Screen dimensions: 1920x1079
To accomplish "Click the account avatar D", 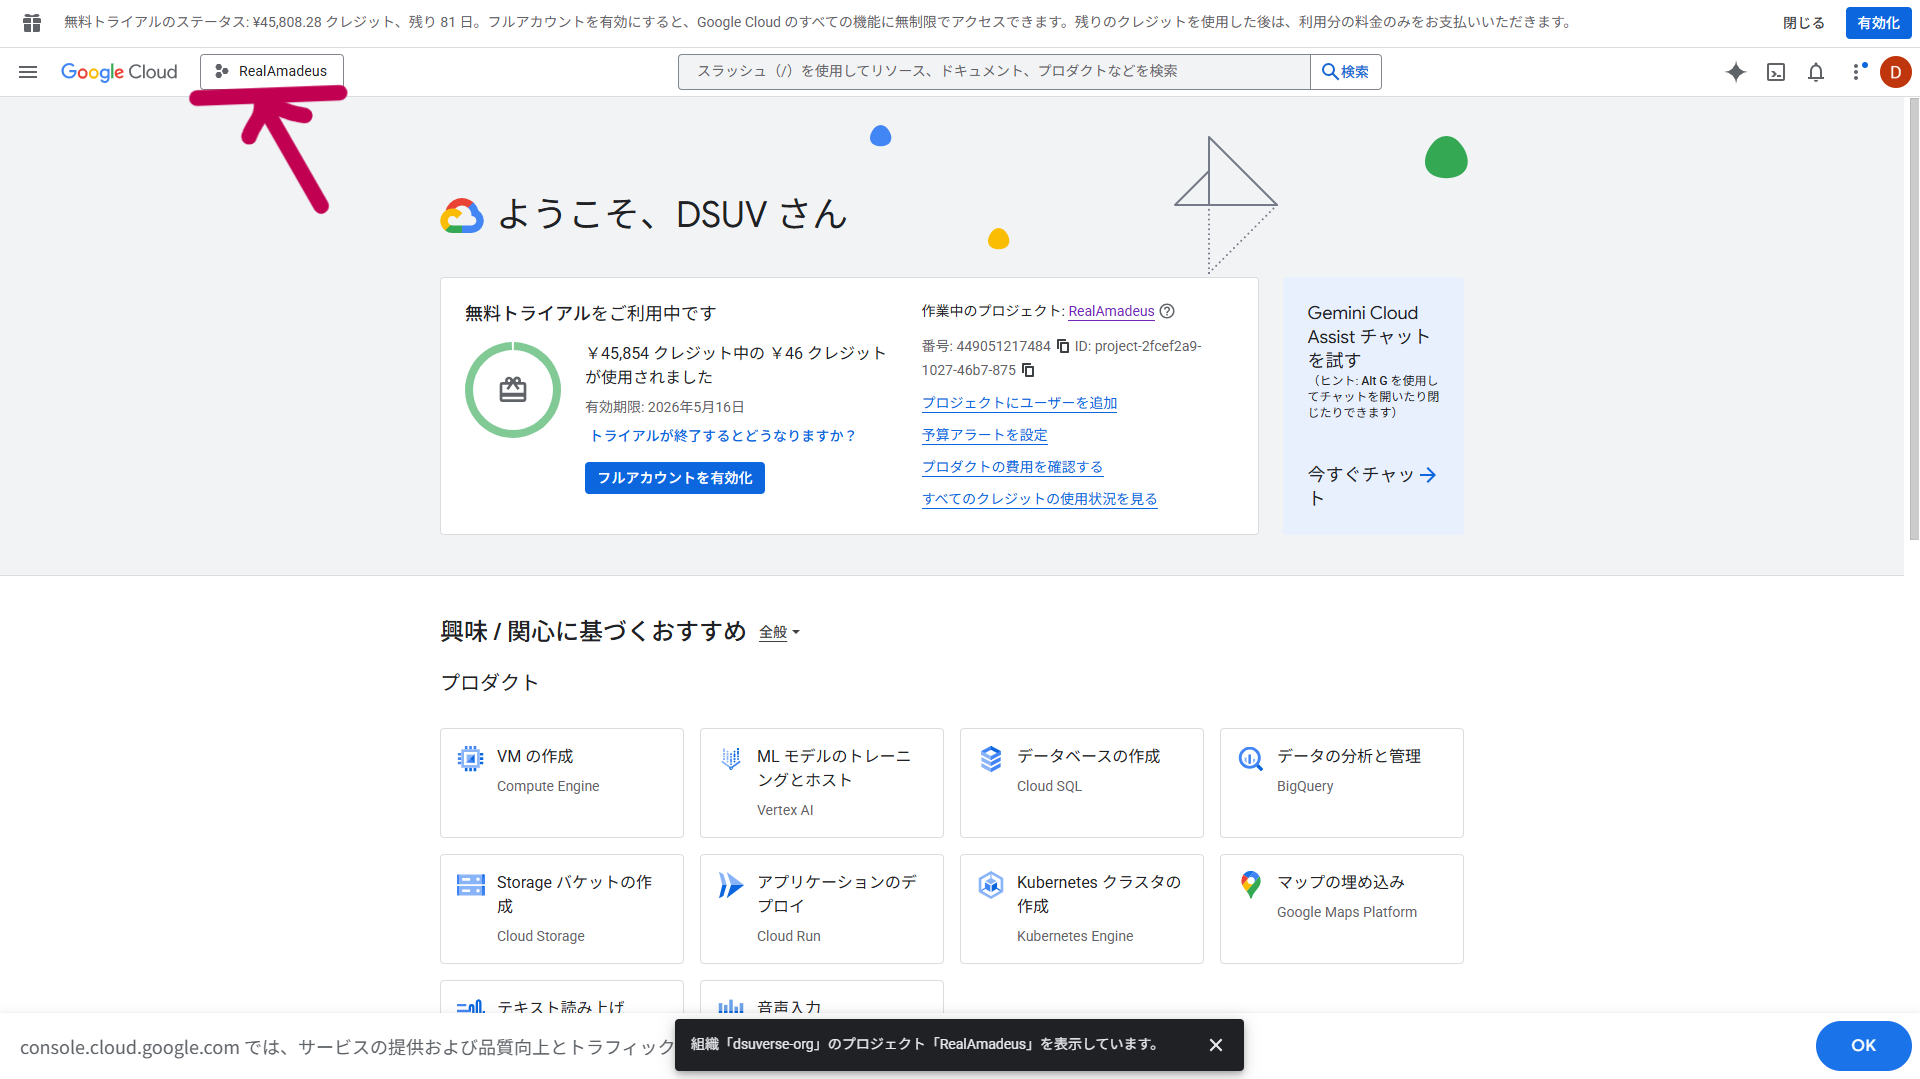I will coord(1895,72).
